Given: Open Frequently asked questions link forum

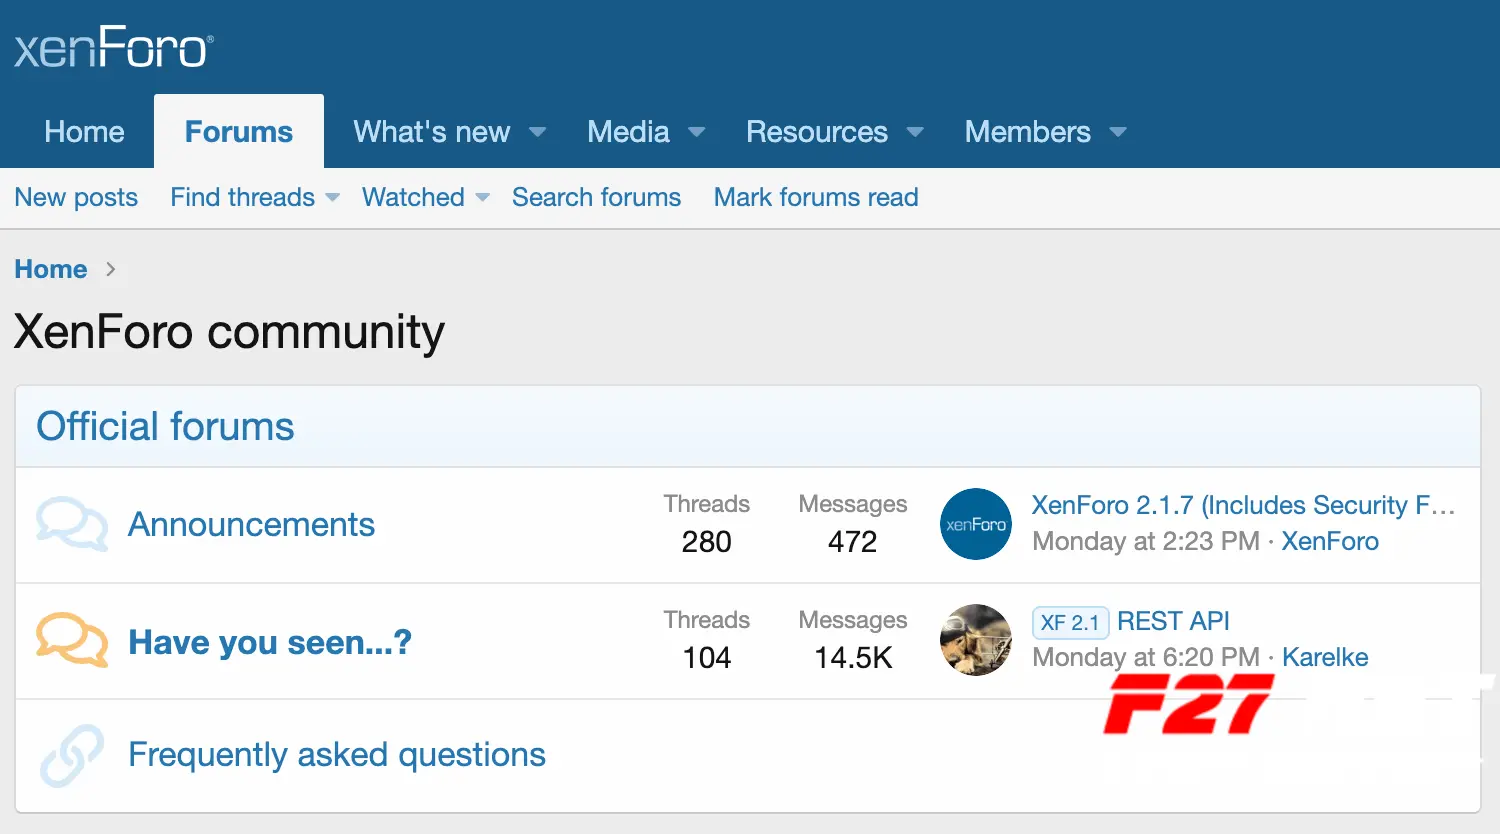Looking at the screenshot, I should coord(337,754).
